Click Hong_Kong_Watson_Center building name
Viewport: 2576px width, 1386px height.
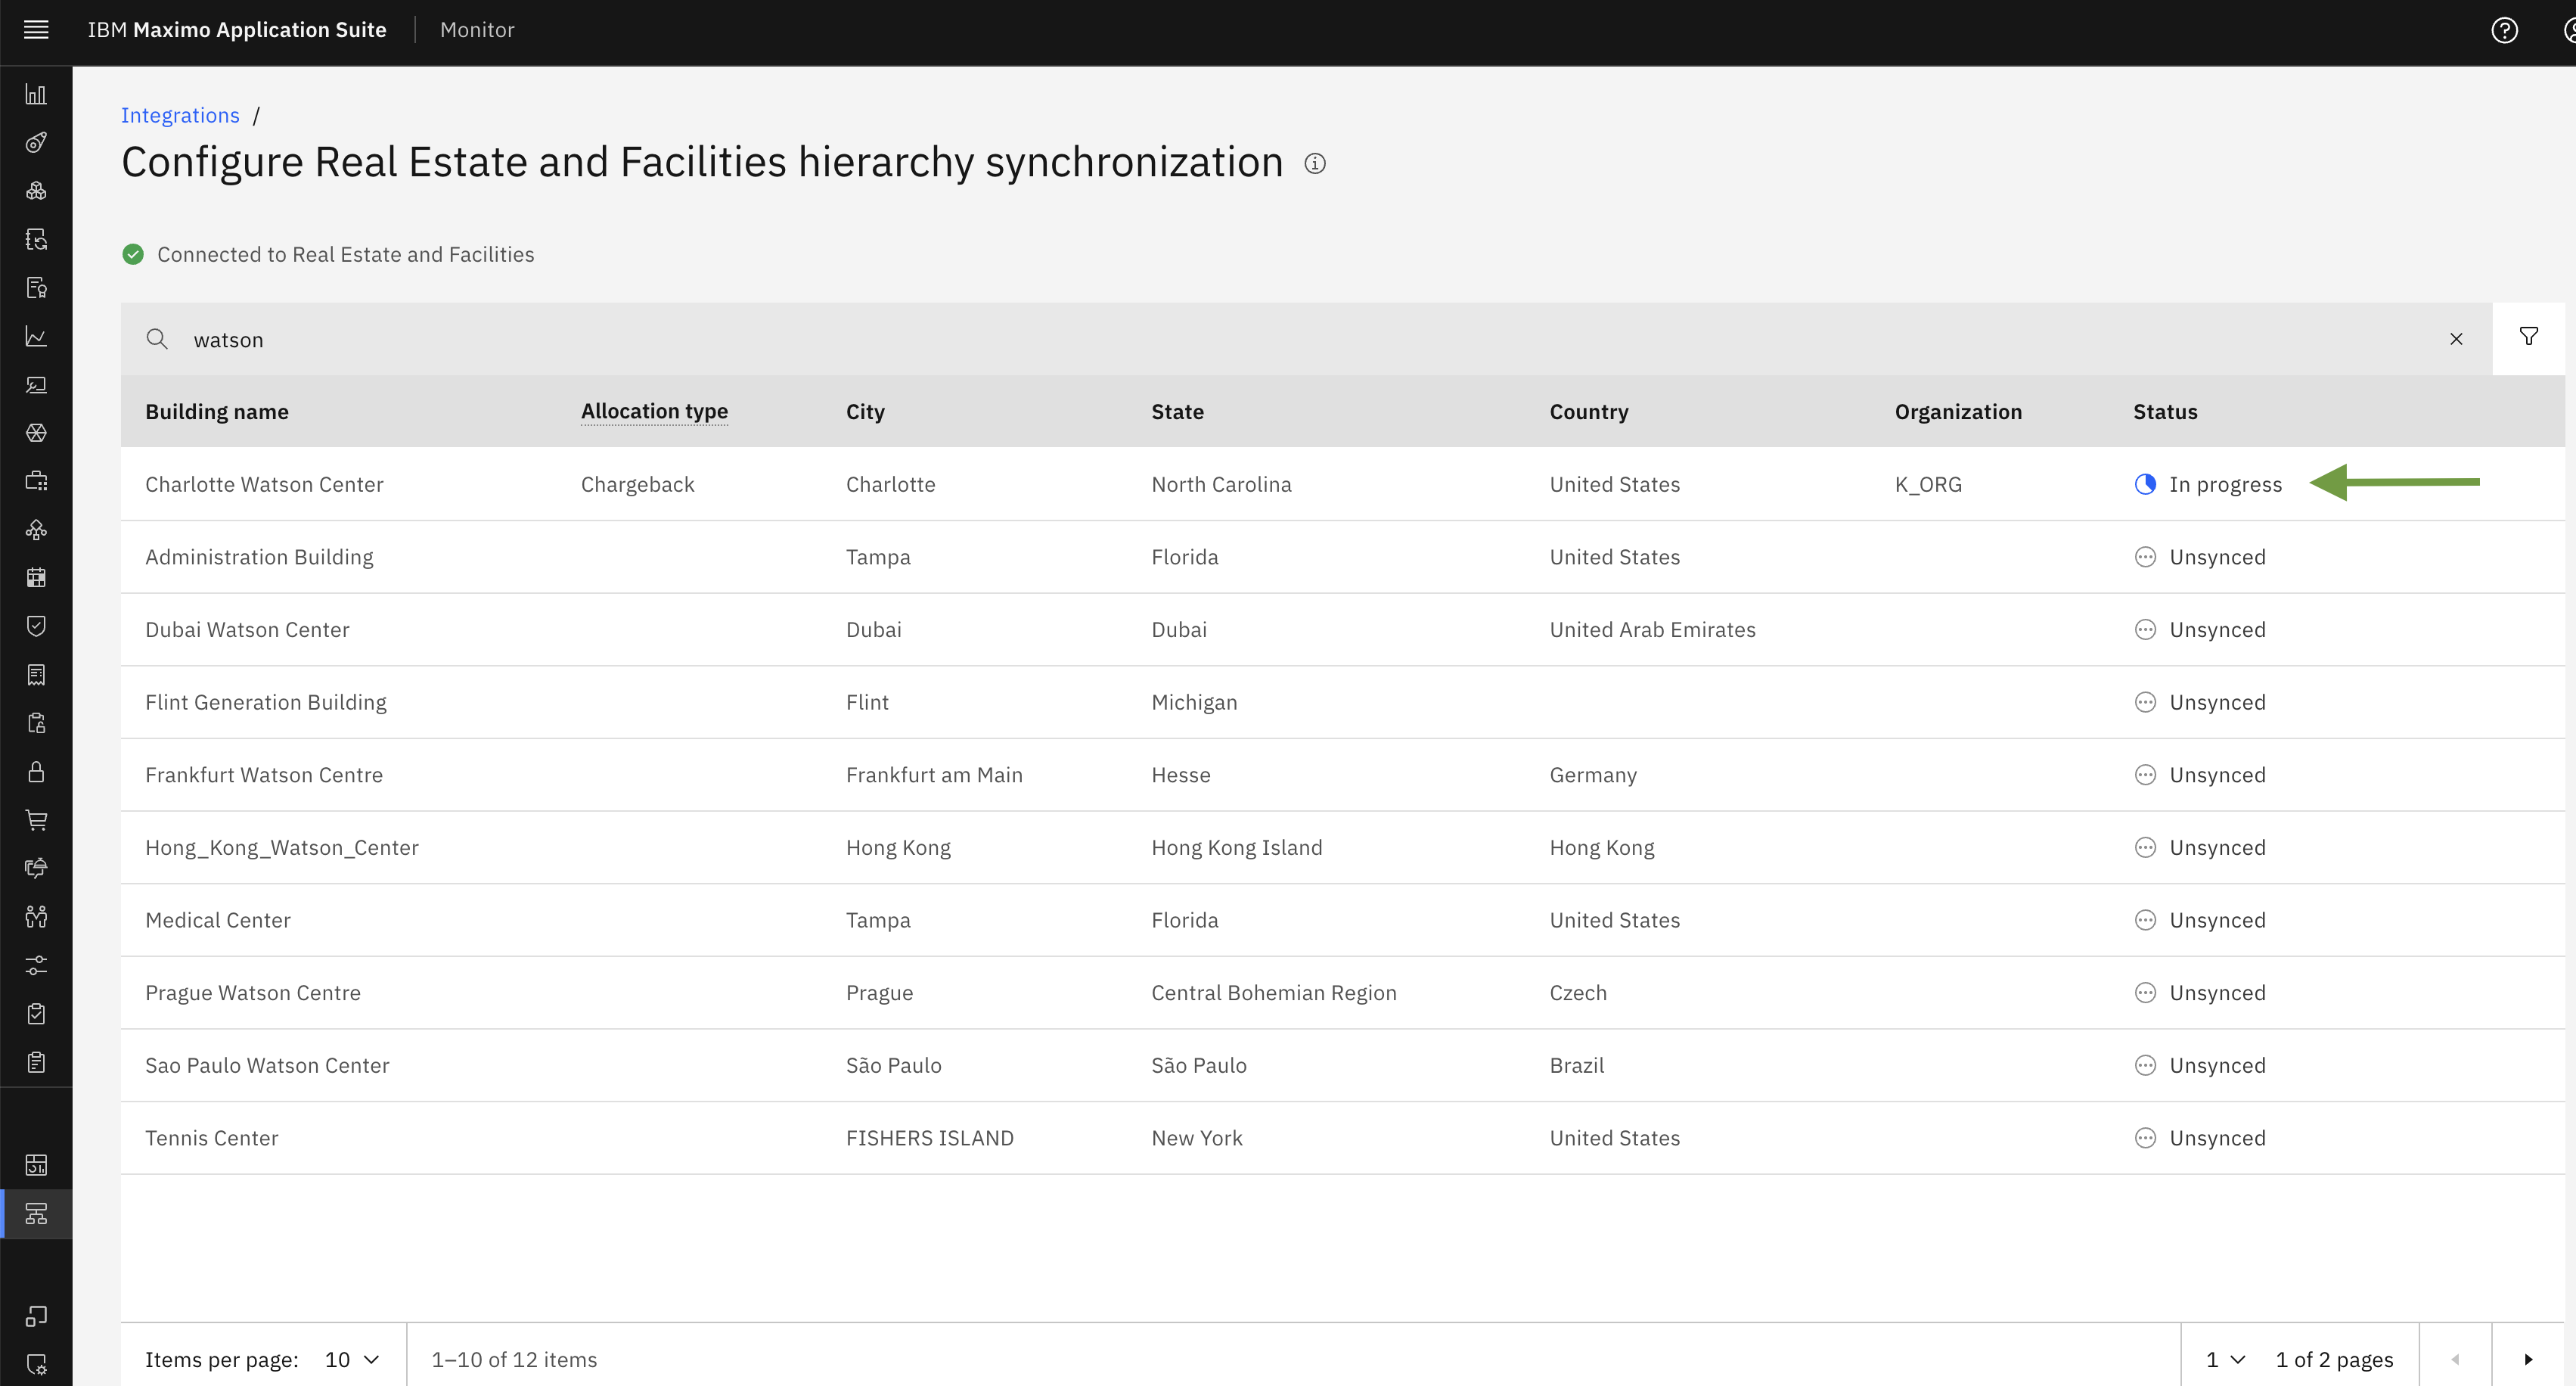point(282,847)
